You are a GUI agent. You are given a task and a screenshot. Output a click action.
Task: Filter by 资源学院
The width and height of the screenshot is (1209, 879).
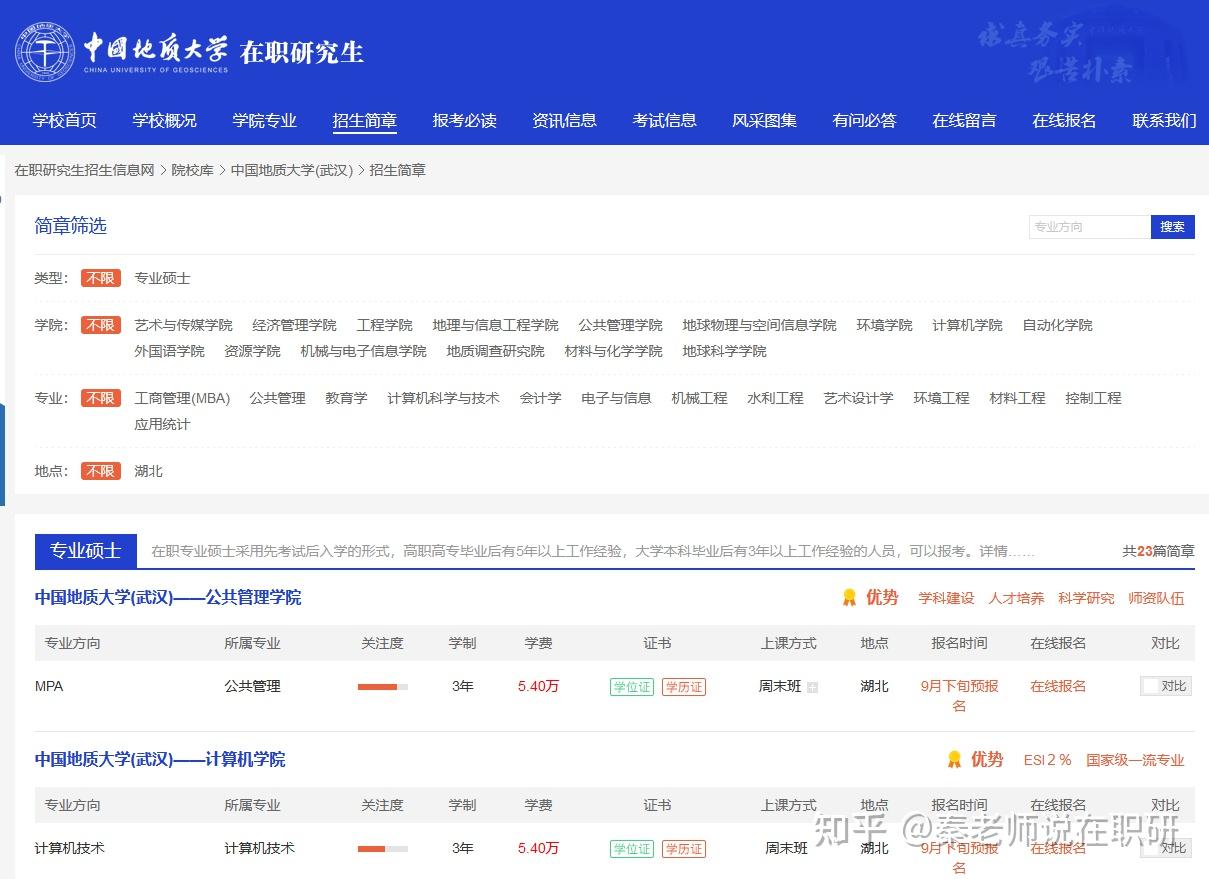click(253, 351)
